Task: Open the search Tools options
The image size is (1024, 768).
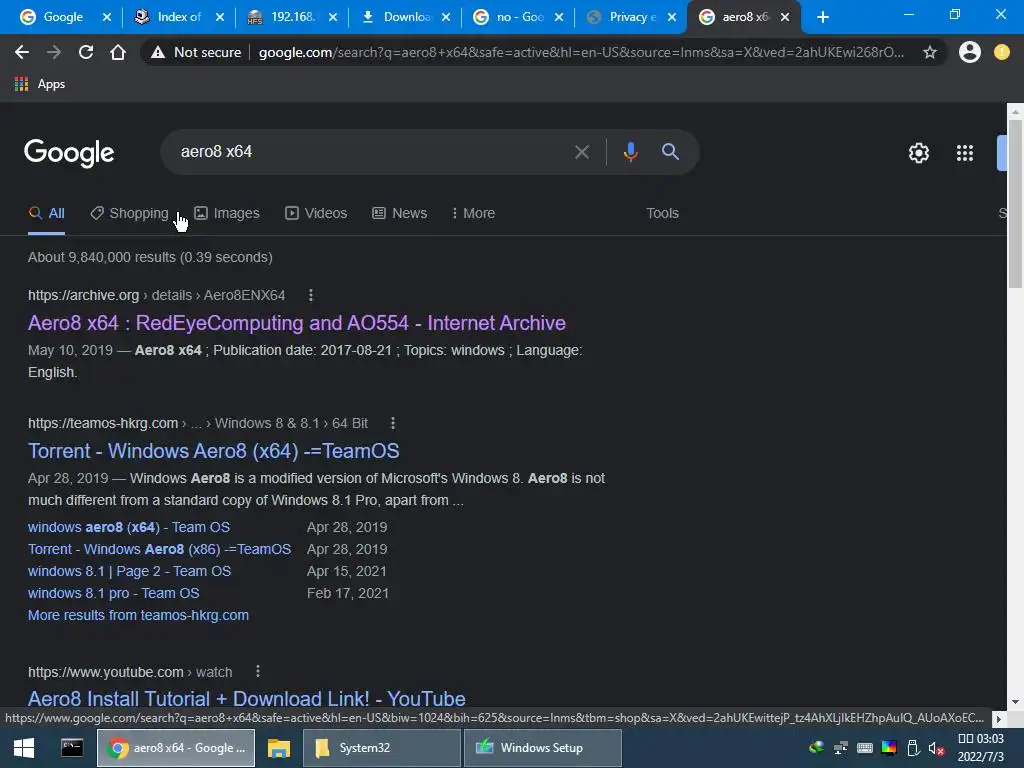Action: tap(662, 214)
